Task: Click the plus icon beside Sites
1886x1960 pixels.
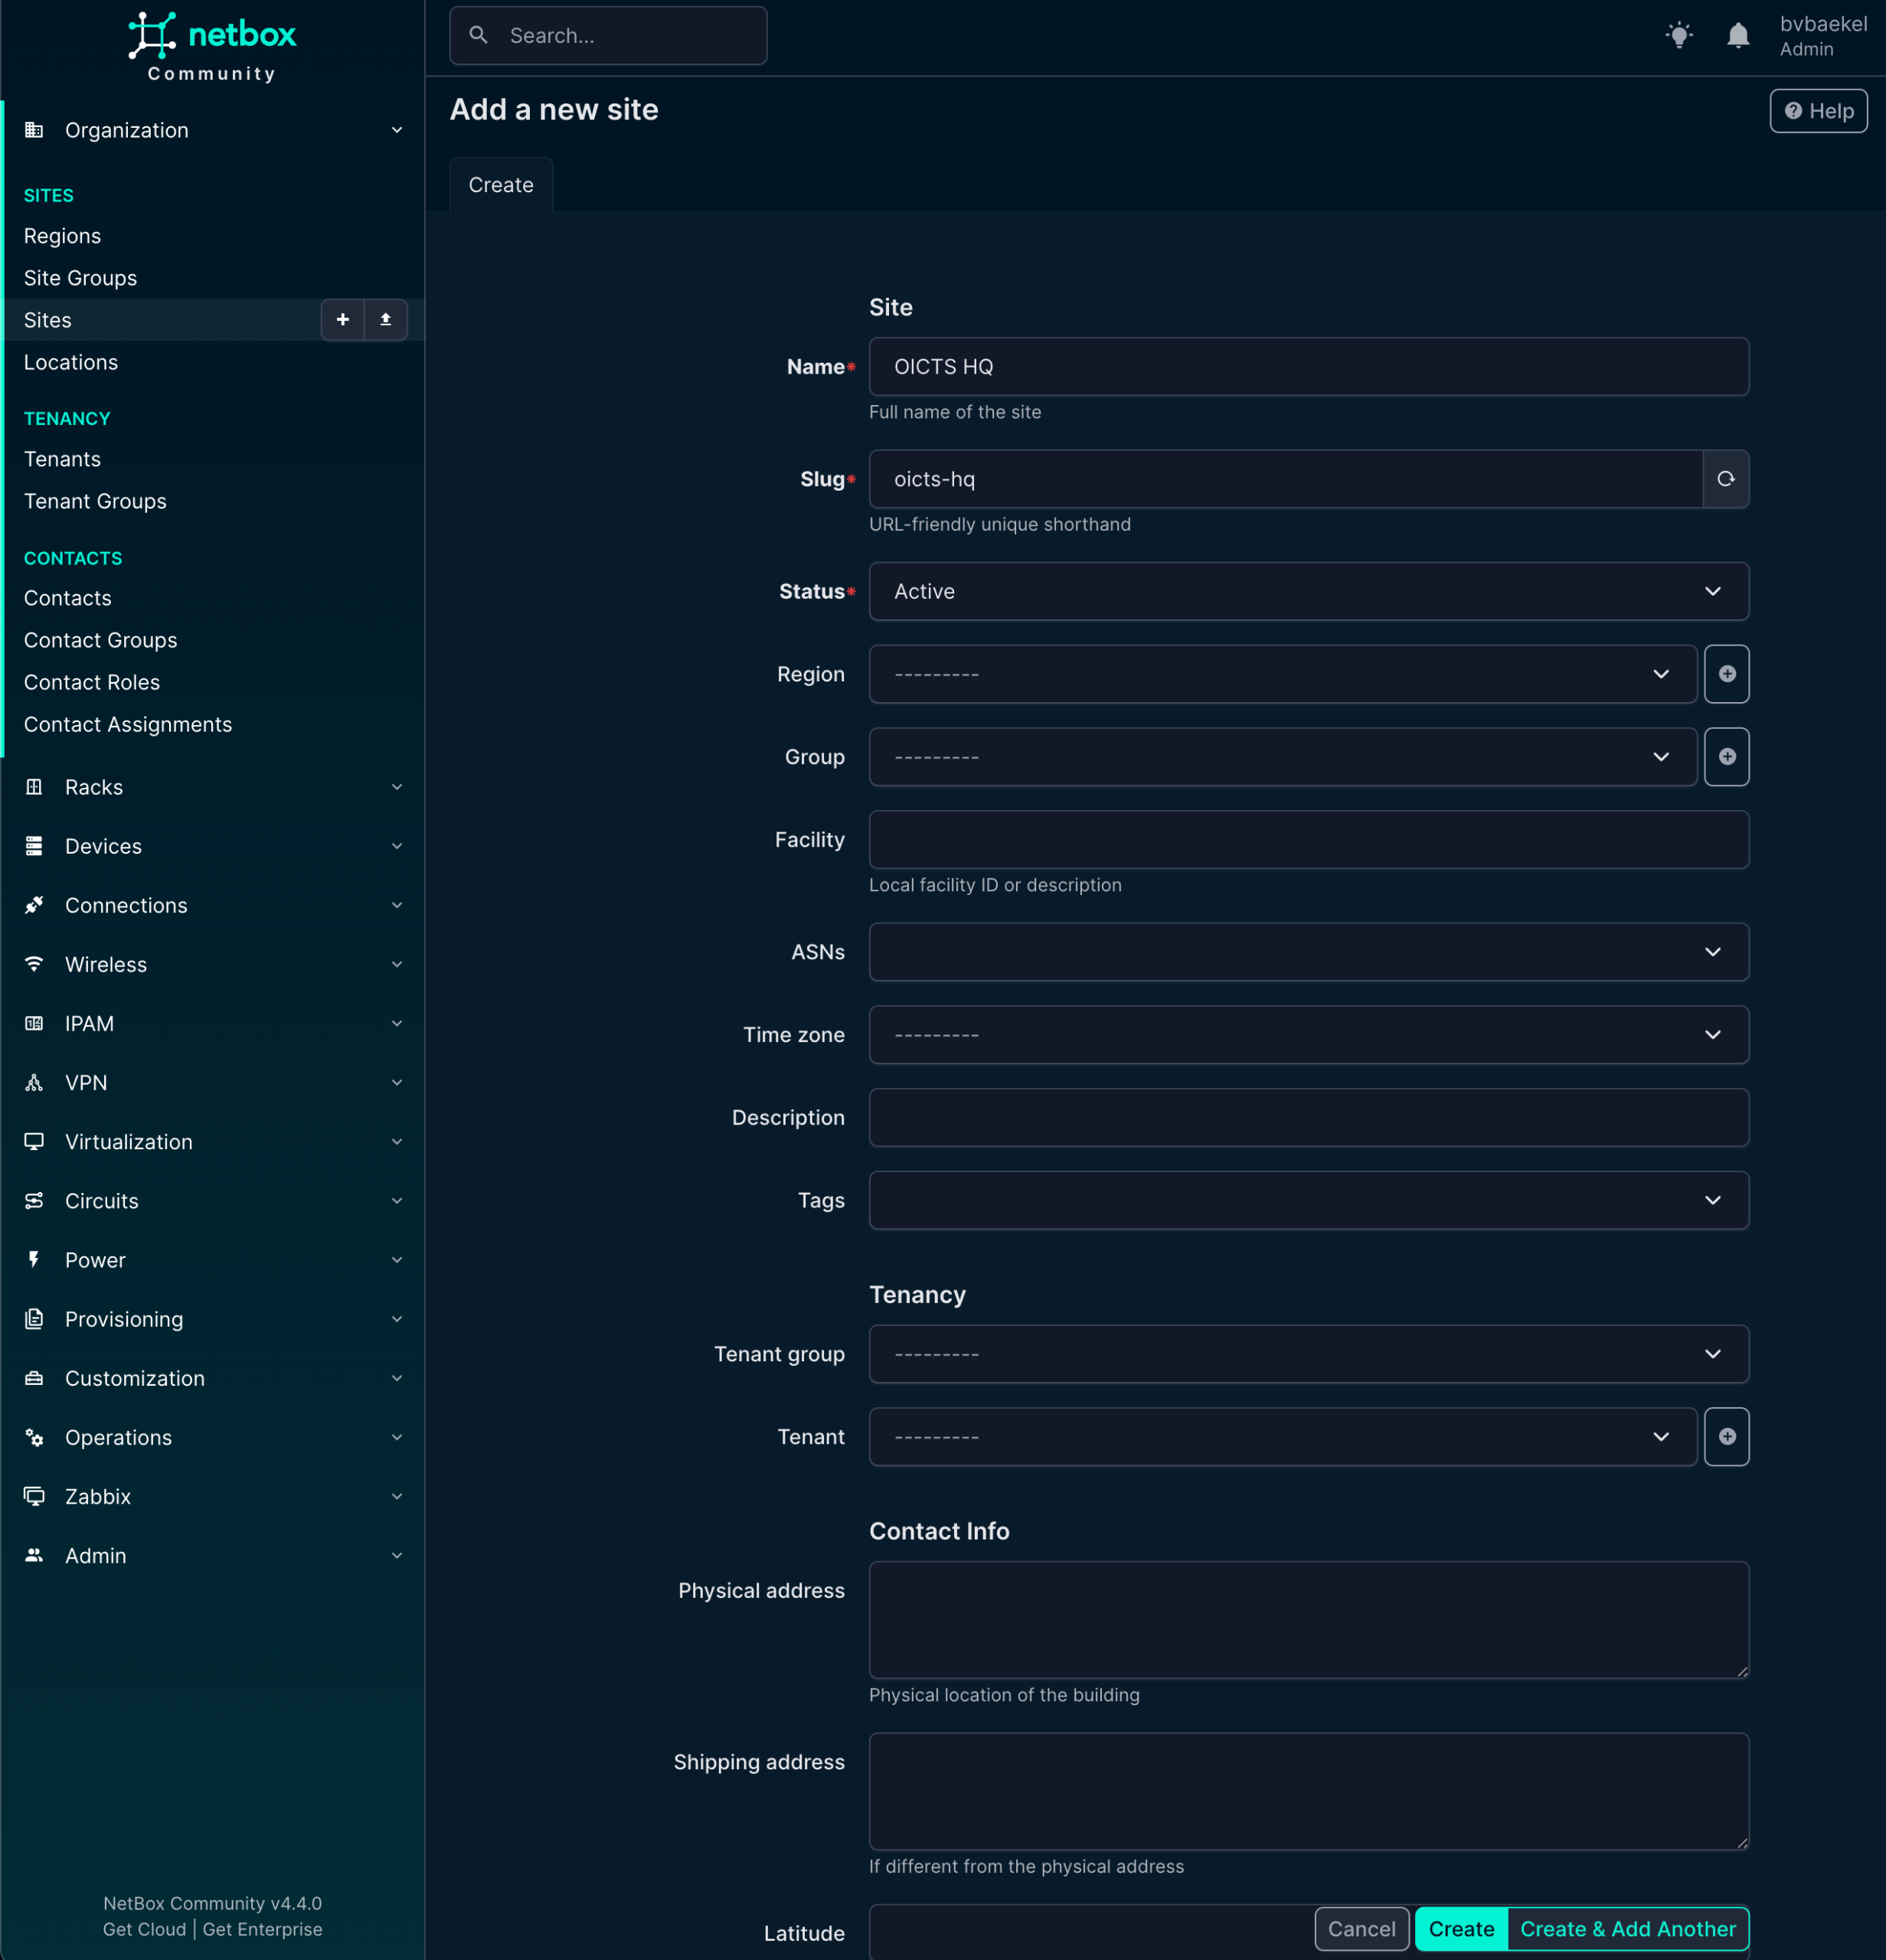Action: pos(342,320)
